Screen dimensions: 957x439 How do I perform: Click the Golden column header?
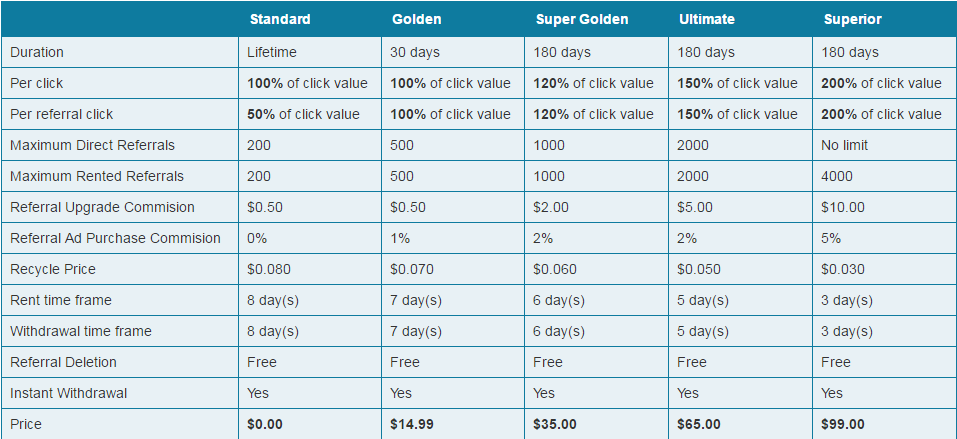[x=416, y=19]
